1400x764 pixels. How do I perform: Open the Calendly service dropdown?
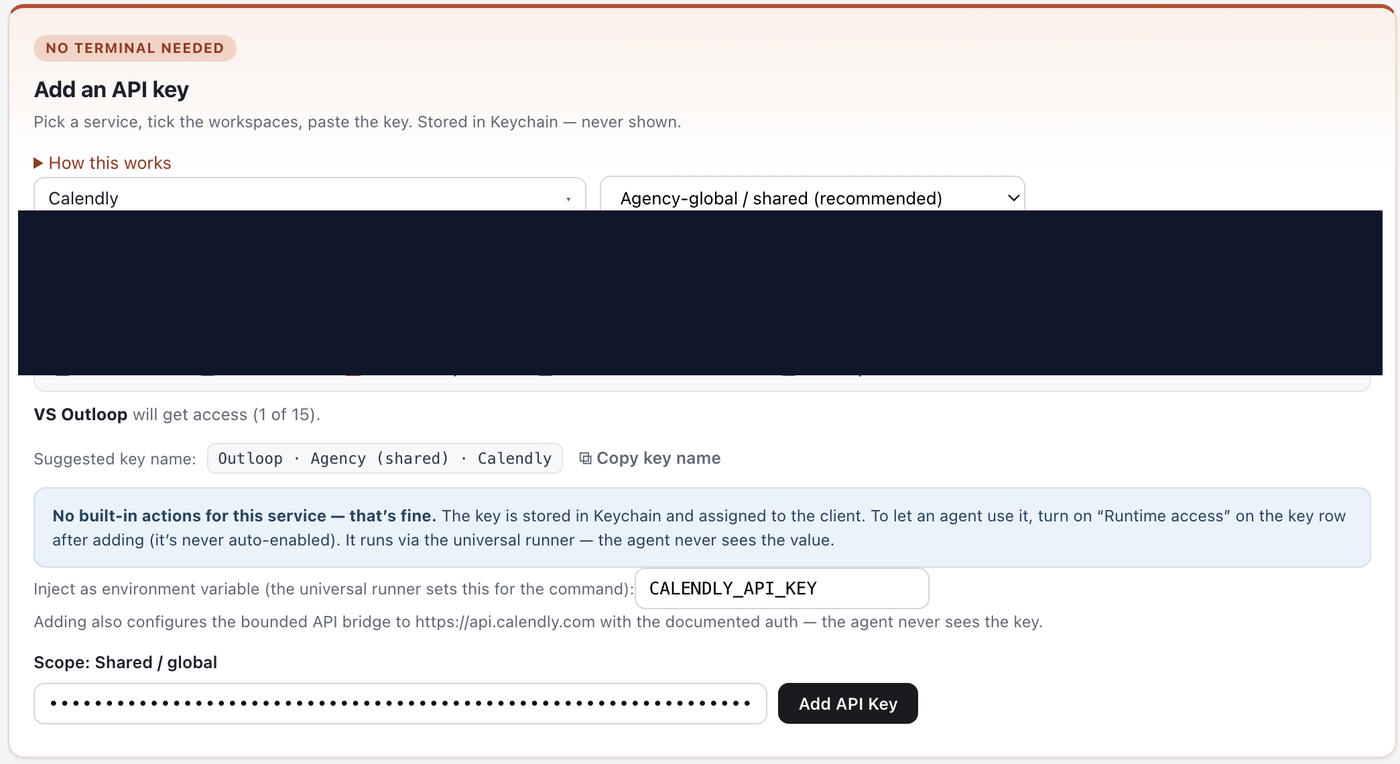click(x=310, y=195)
